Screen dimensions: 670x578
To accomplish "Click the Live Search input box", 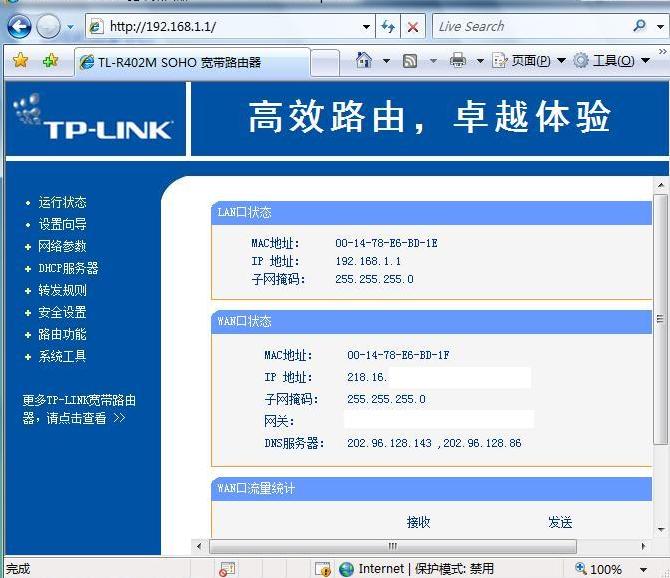I will pos(530,26).
